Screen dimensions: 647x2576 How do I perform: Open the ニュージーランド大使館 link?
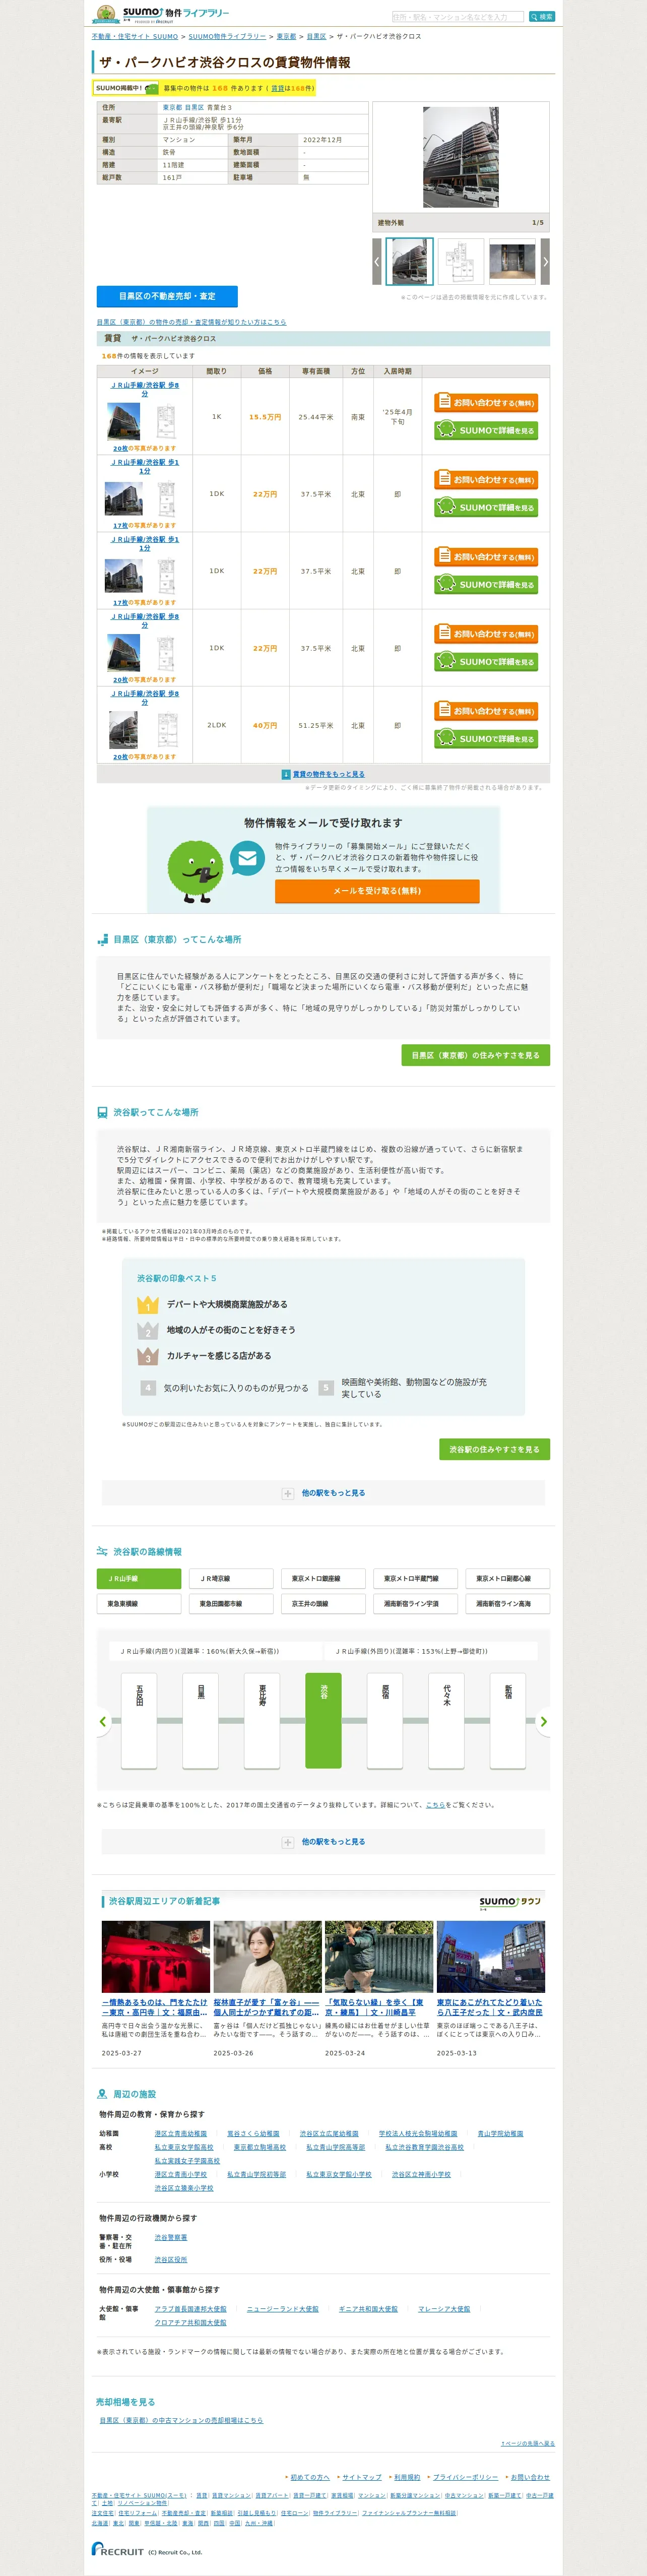(283, 2309)
